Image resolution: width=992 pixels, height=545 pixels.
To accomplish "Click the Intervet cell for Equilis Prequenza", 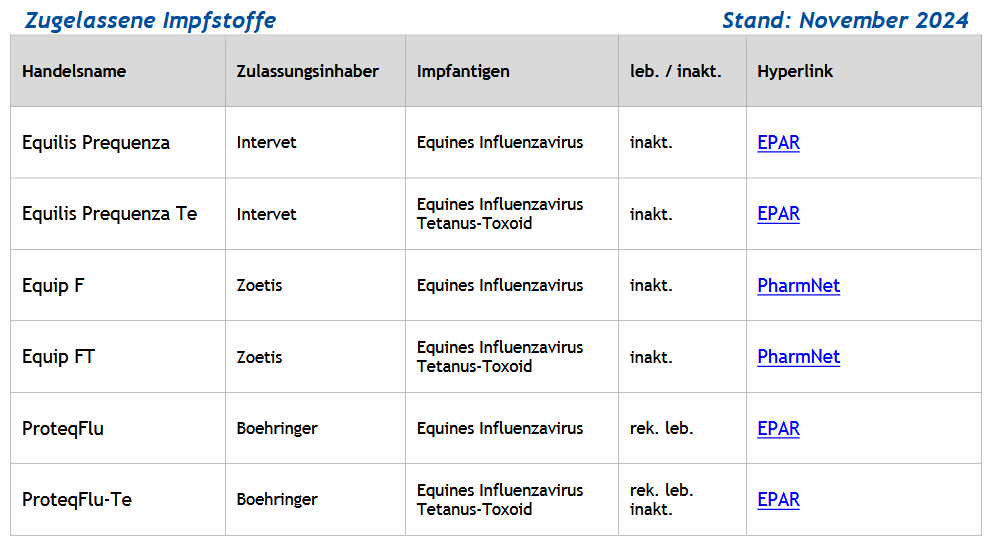I will pos(266,143).
